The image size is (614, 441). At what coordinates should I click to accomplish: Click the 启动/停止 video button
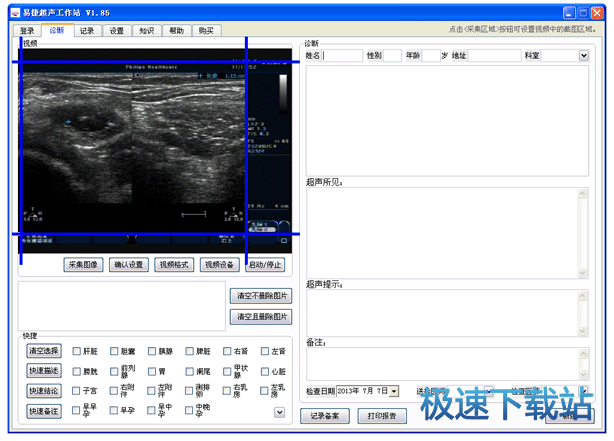tap(265, 265)
